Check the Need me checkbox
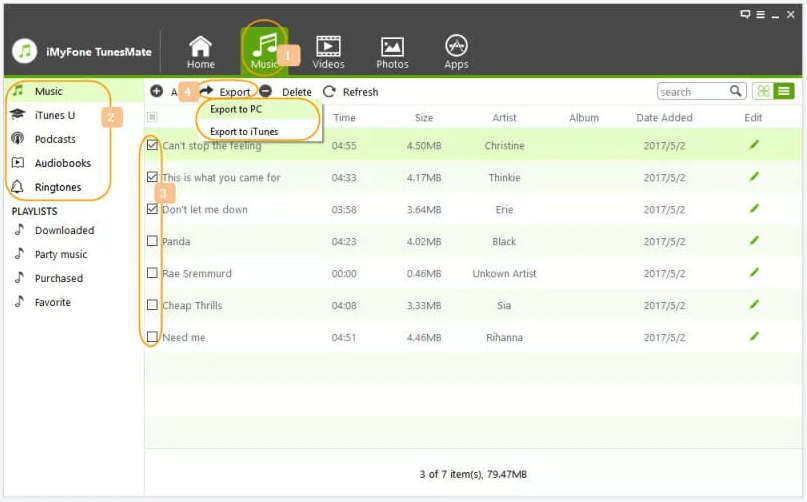Screen dimensions: 807x502 (x=152, y=337)
